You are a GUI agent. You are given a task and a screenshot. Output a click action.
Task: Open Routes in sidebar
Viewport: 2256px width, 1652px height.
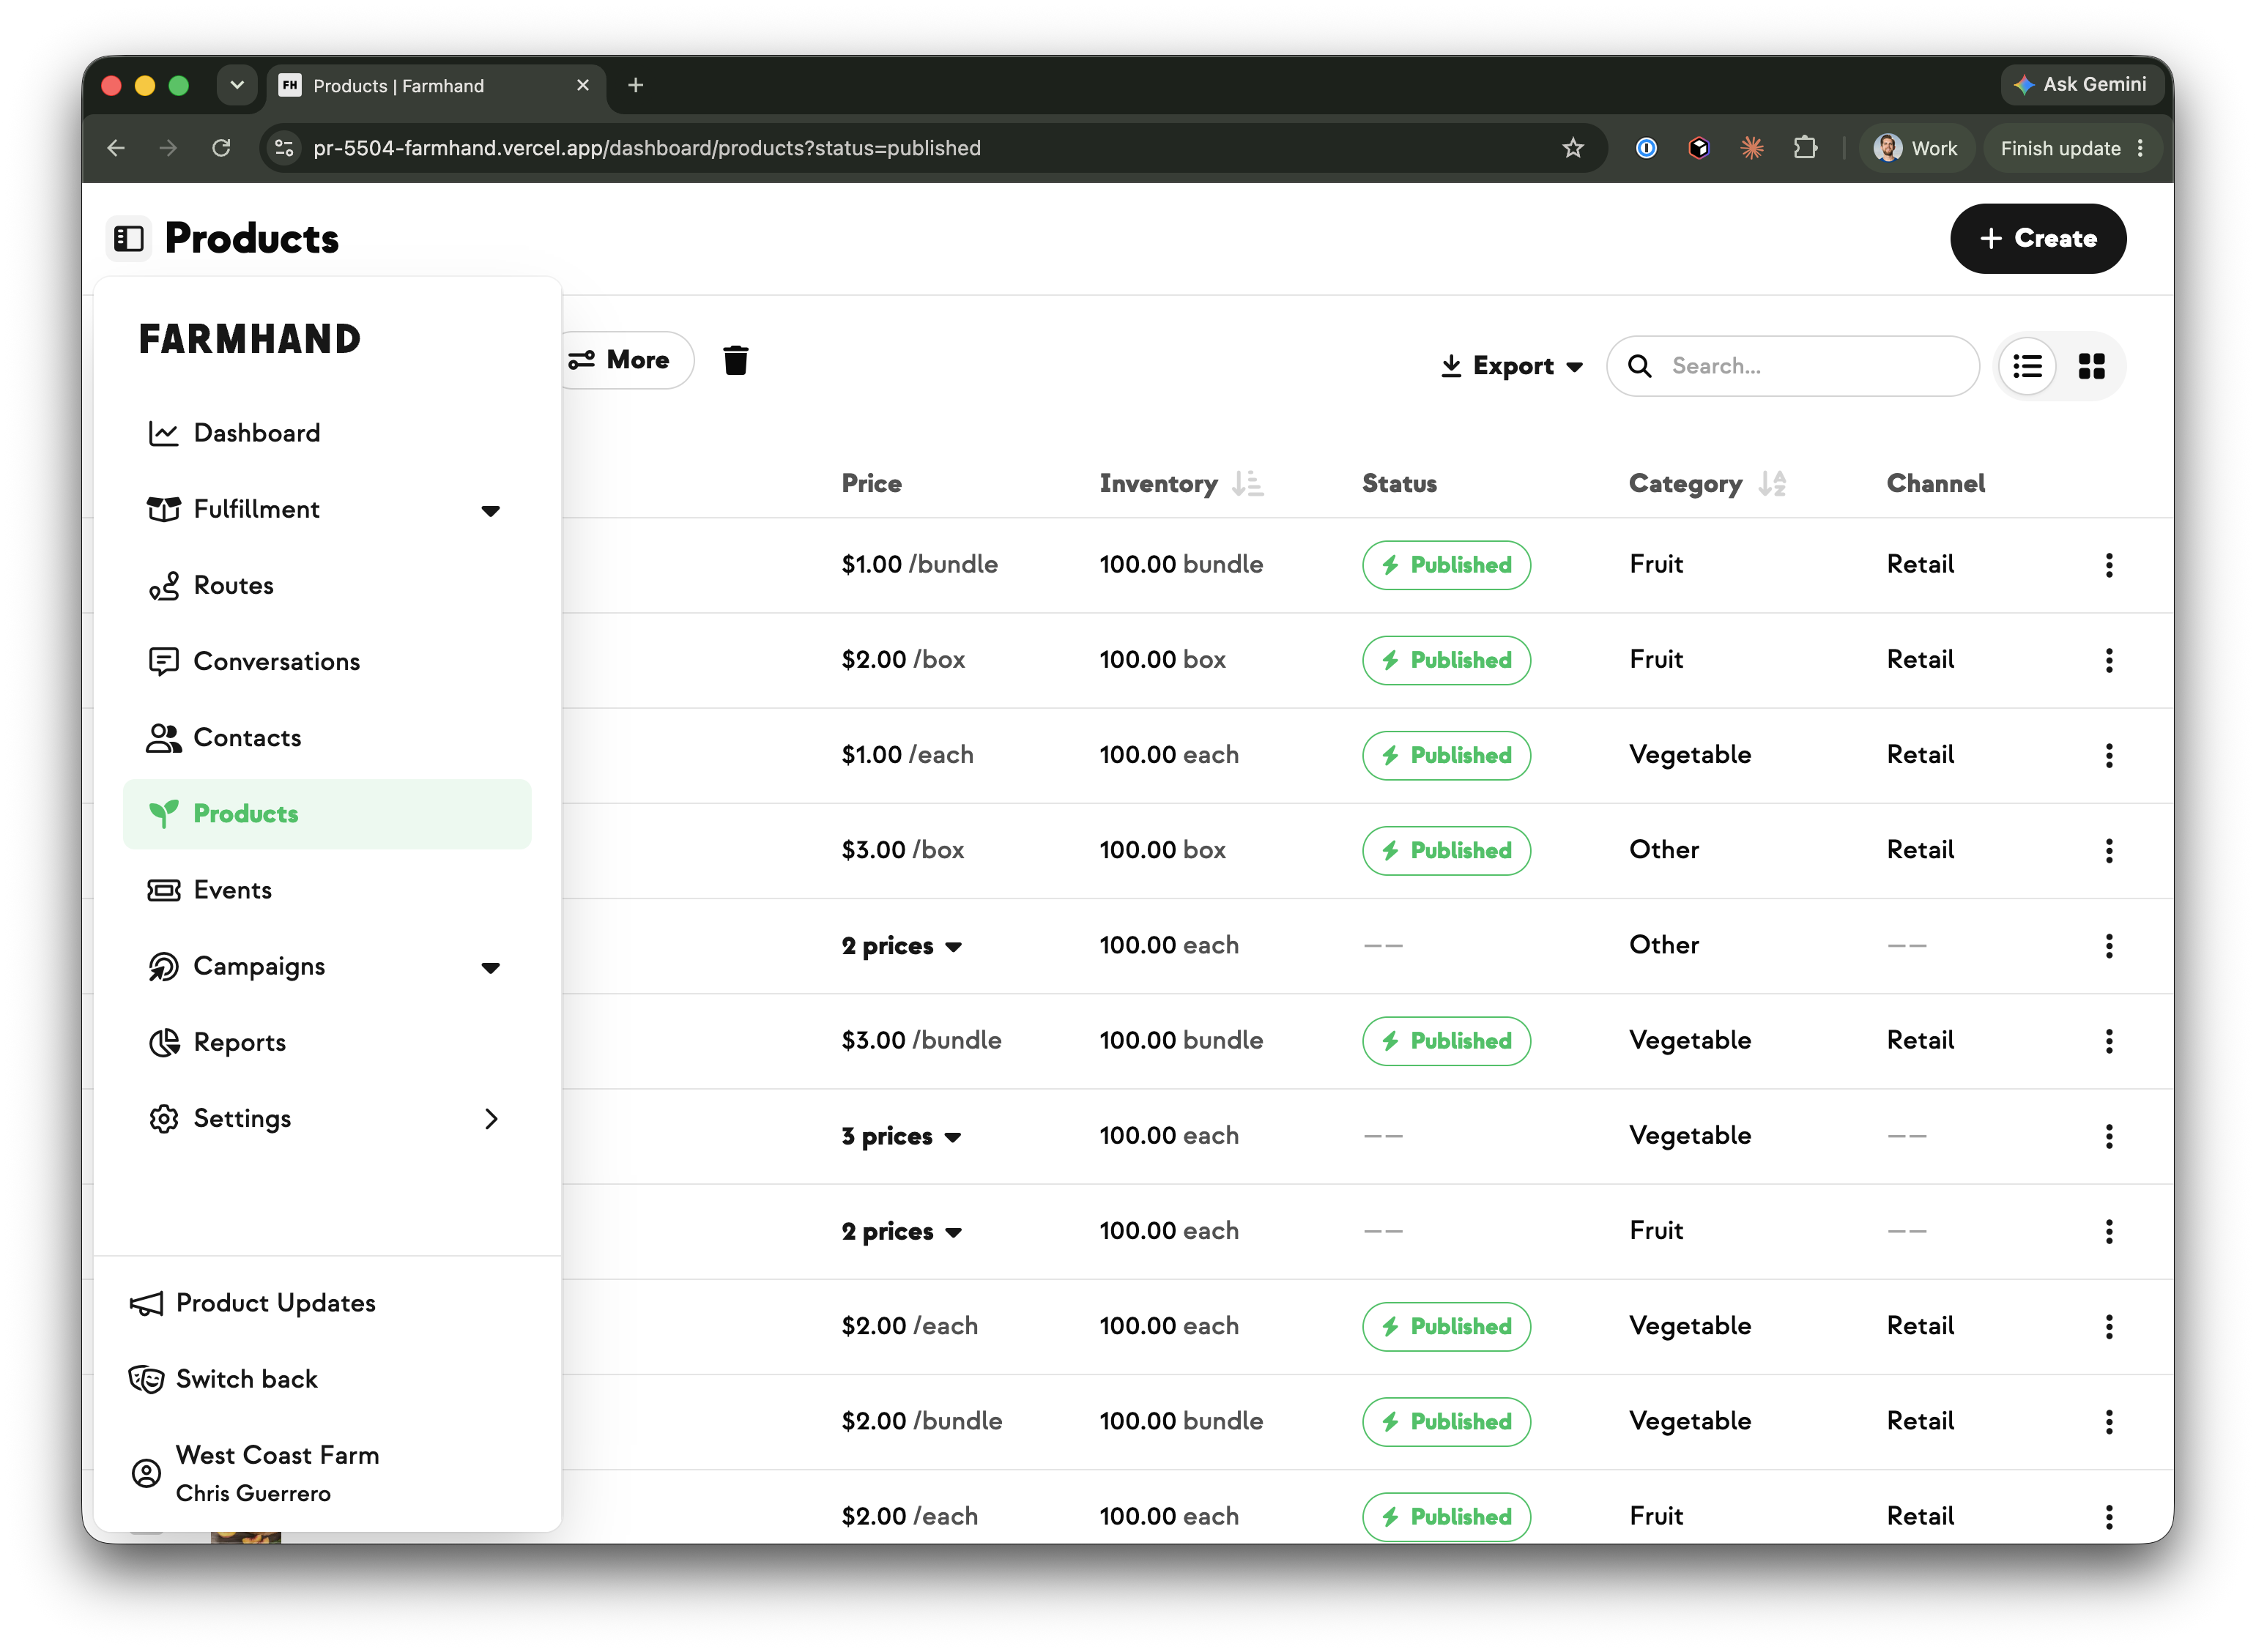[x=326, y=585]
